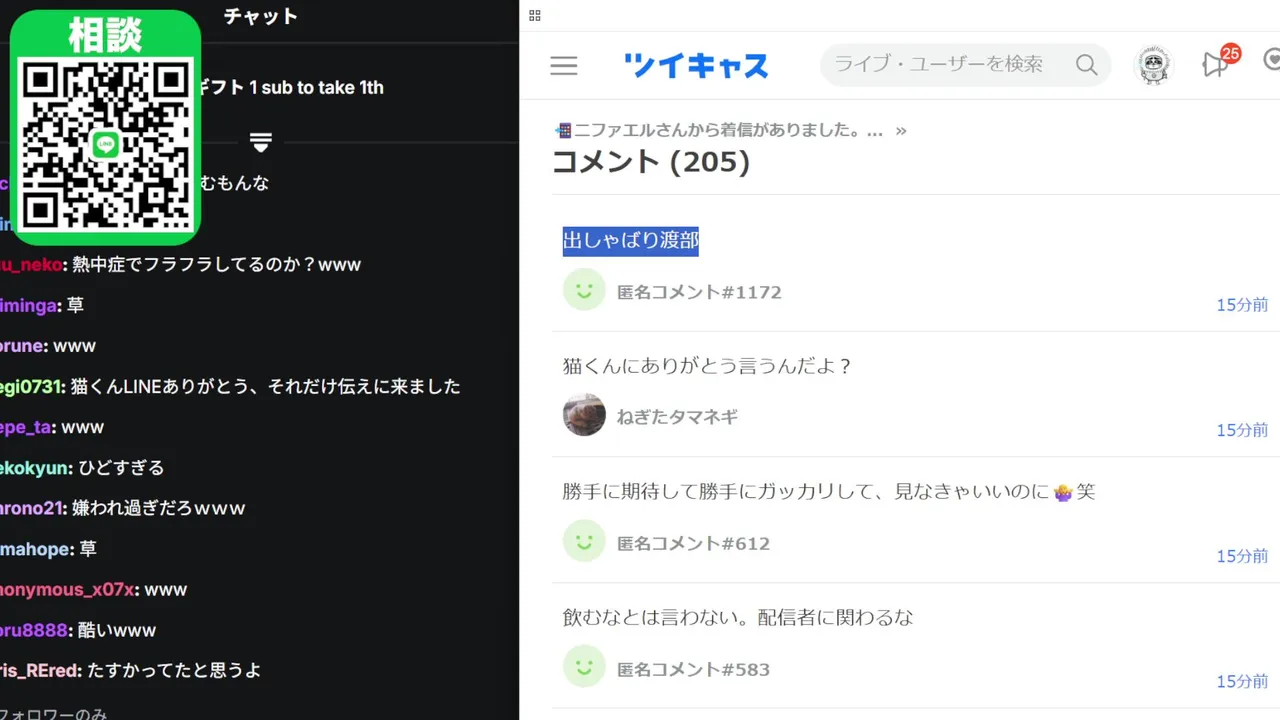Open ねぎたタマネギ user name
The height and width of the screenshot is (720, 1280).
click(677, 417)
